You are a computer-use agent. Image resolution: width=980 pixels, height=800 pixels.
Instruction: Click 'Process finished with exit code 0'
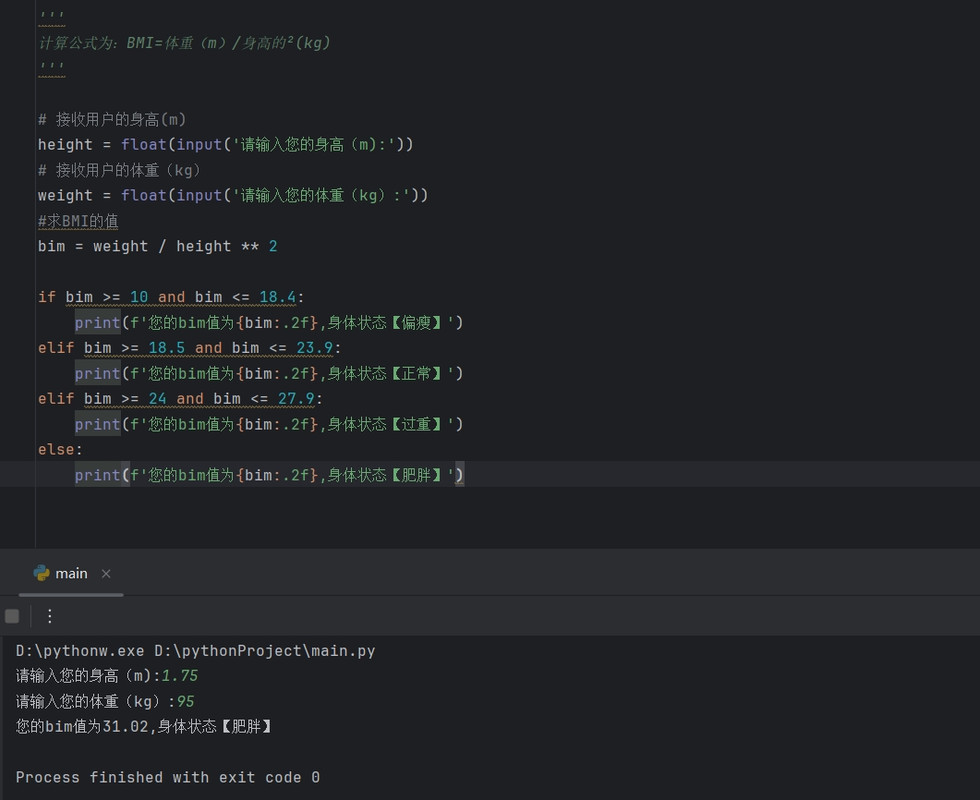(x=168, y=777)
